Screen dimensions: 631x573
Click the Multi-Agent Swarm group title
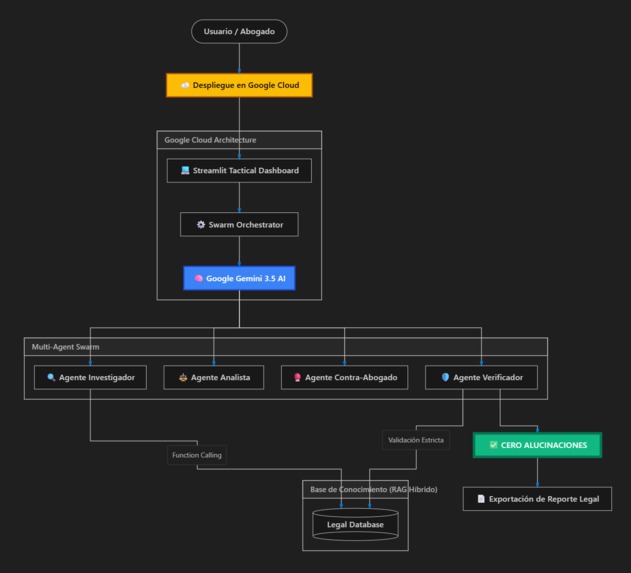65,347
